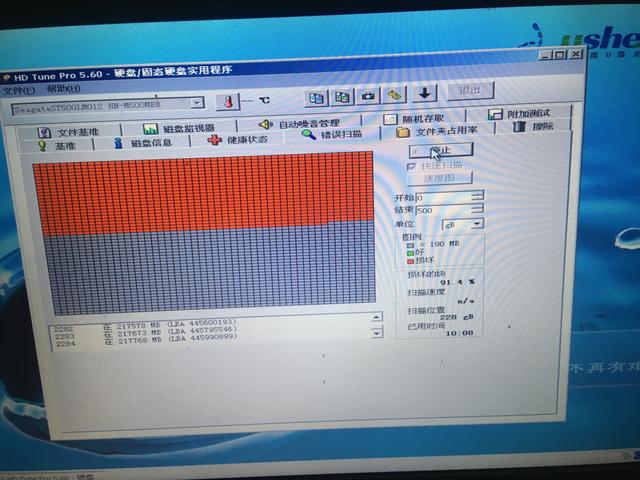Click the 结束 end value field

click(443, 210)
